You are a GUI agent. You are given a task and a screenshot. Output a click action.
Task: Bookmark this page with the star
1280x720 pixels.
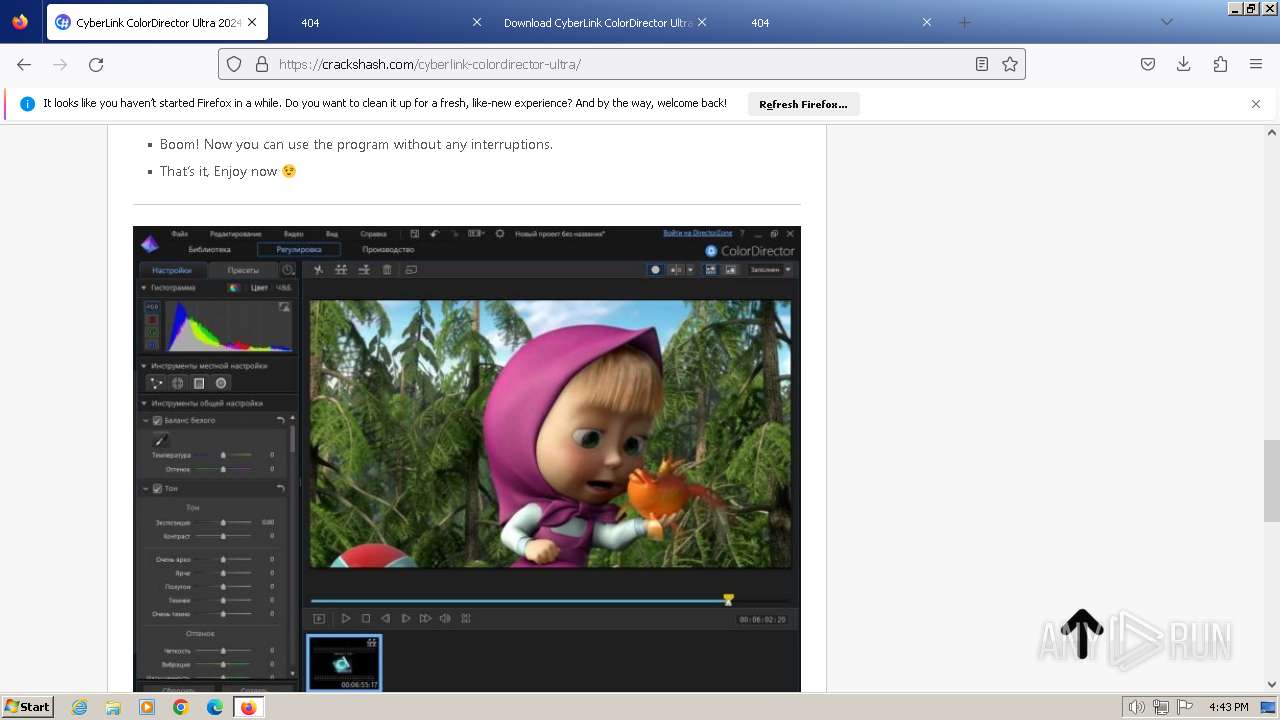pos(1010,64)
